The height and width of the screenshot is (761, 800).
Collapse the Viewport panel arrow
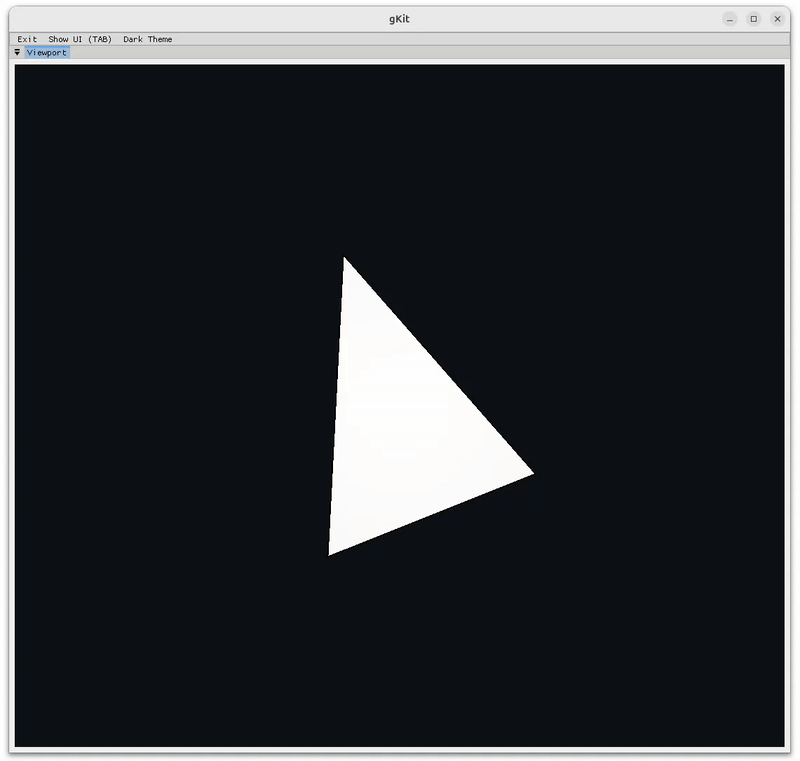tap(17, 53)
